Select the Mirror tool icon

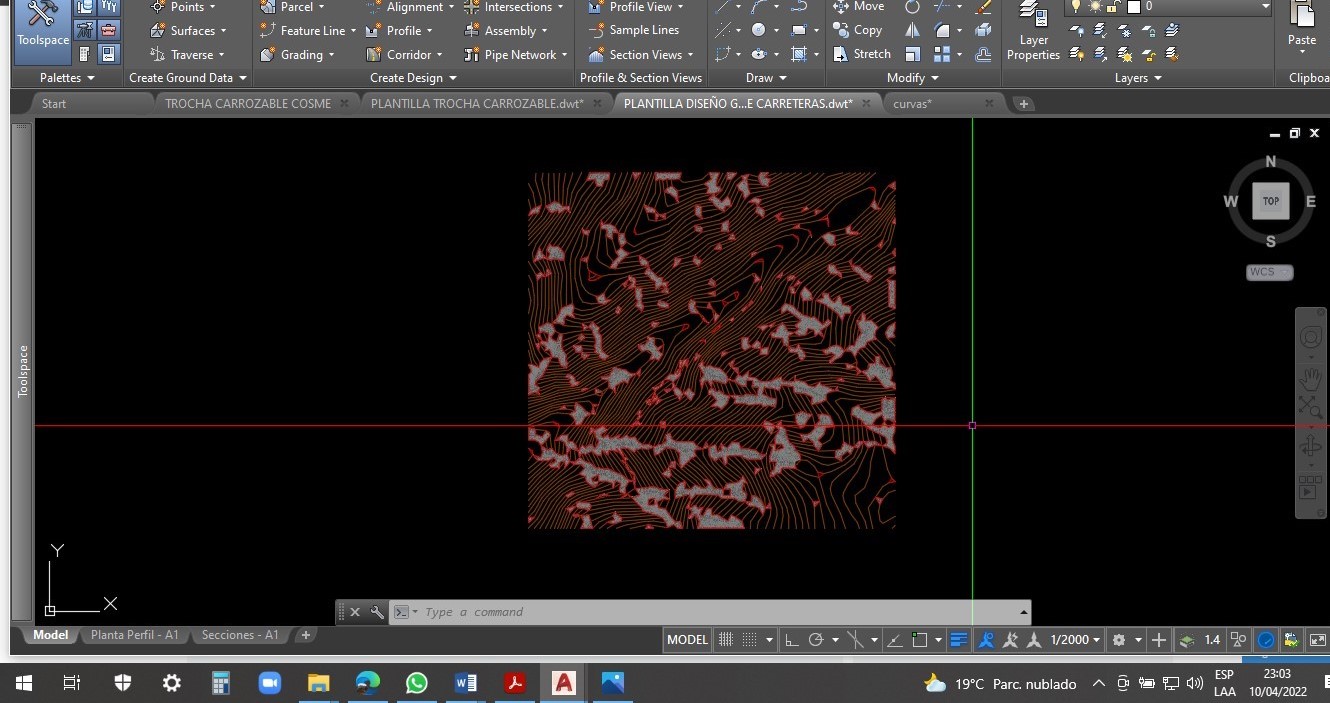912,30
